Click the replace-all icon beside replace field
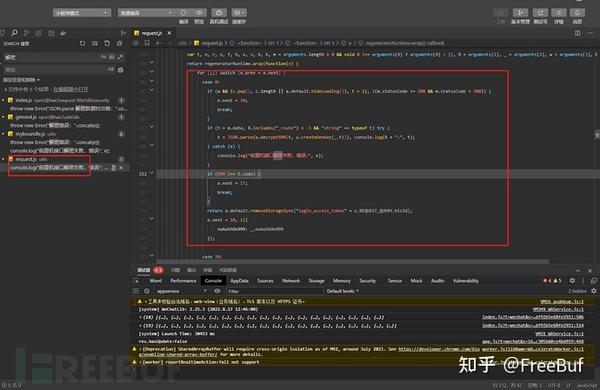Image resolution: width=600 pixels, height=390 pixels. [x=121, y=70]
